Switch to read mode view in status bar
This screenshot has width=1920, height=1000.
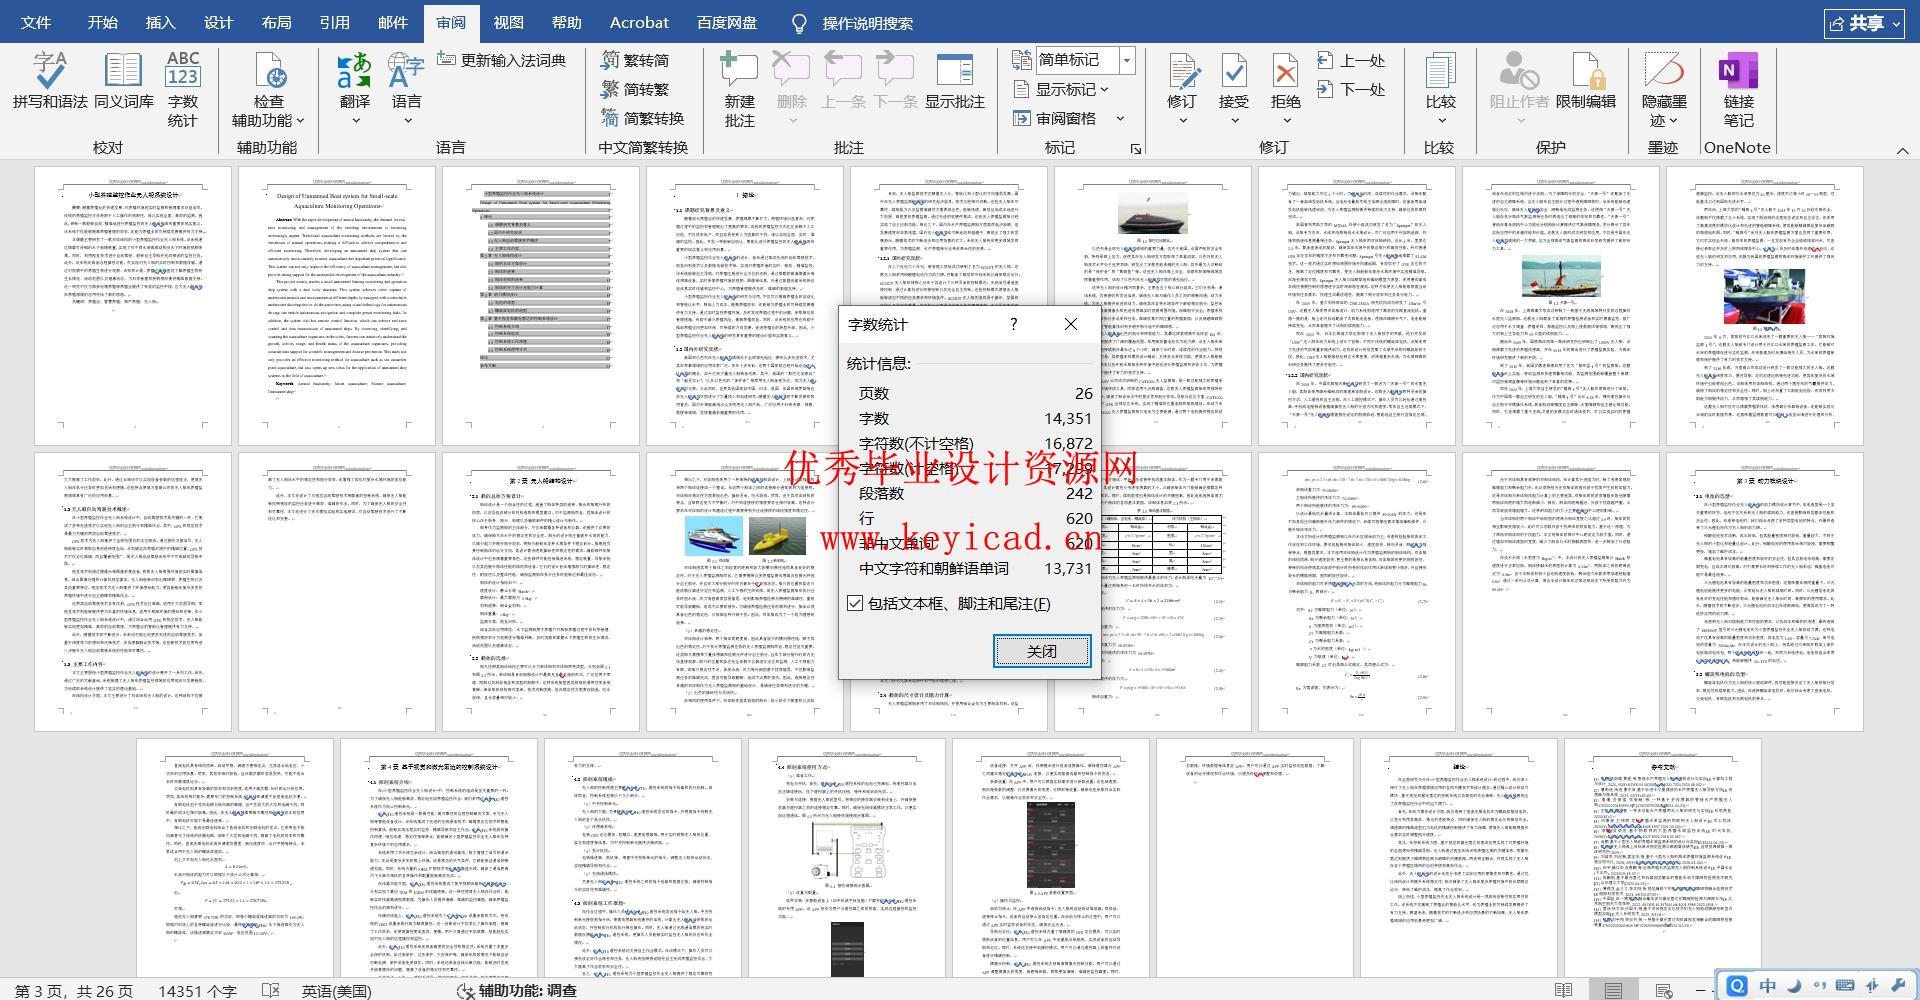pos(1563,990)
